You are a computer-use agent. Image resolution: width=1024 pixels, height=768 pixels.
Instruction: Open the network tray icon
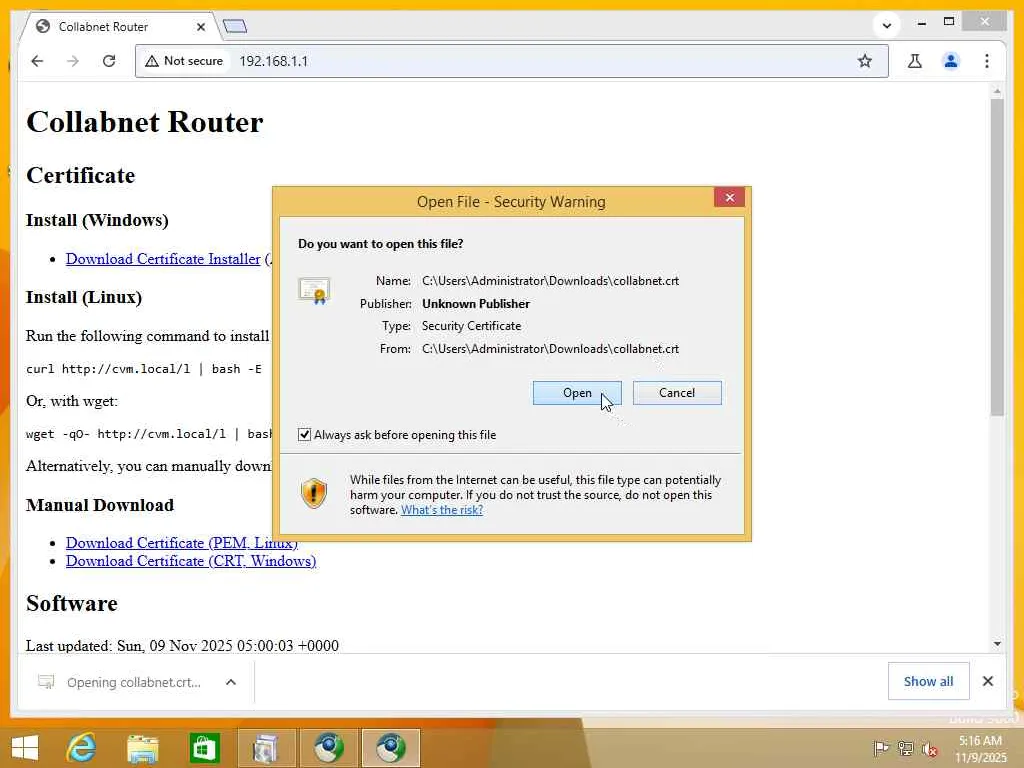(905, 748)
